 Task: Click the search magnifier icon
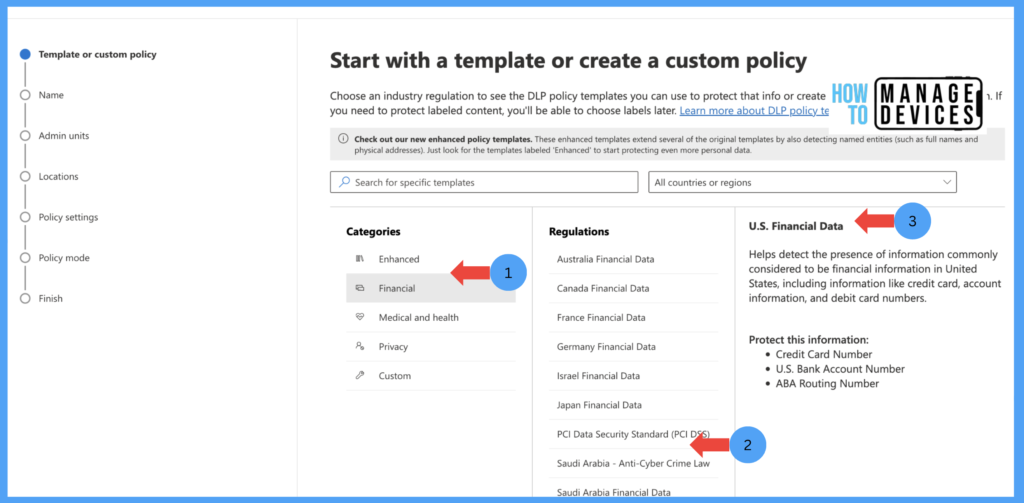click(344, 182)
